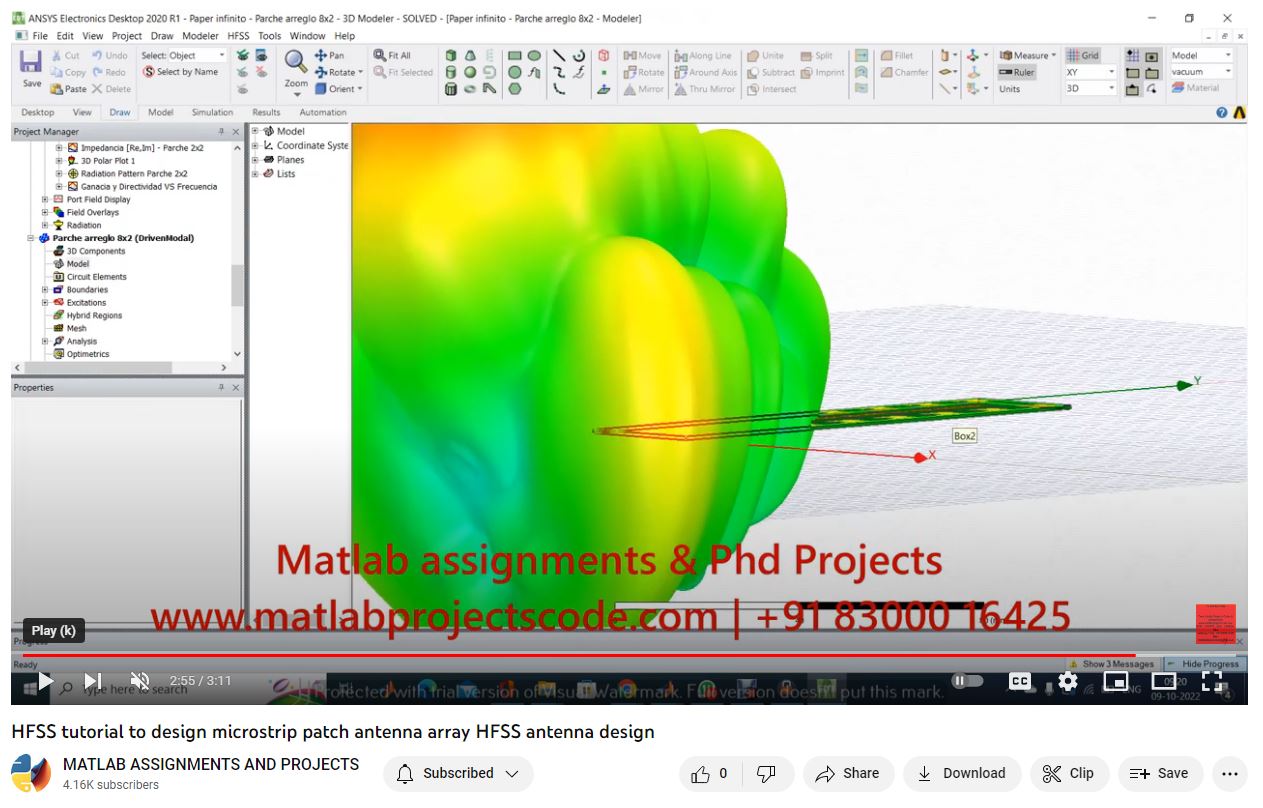Expand the Boundaries tree node

tap(45, 290)
